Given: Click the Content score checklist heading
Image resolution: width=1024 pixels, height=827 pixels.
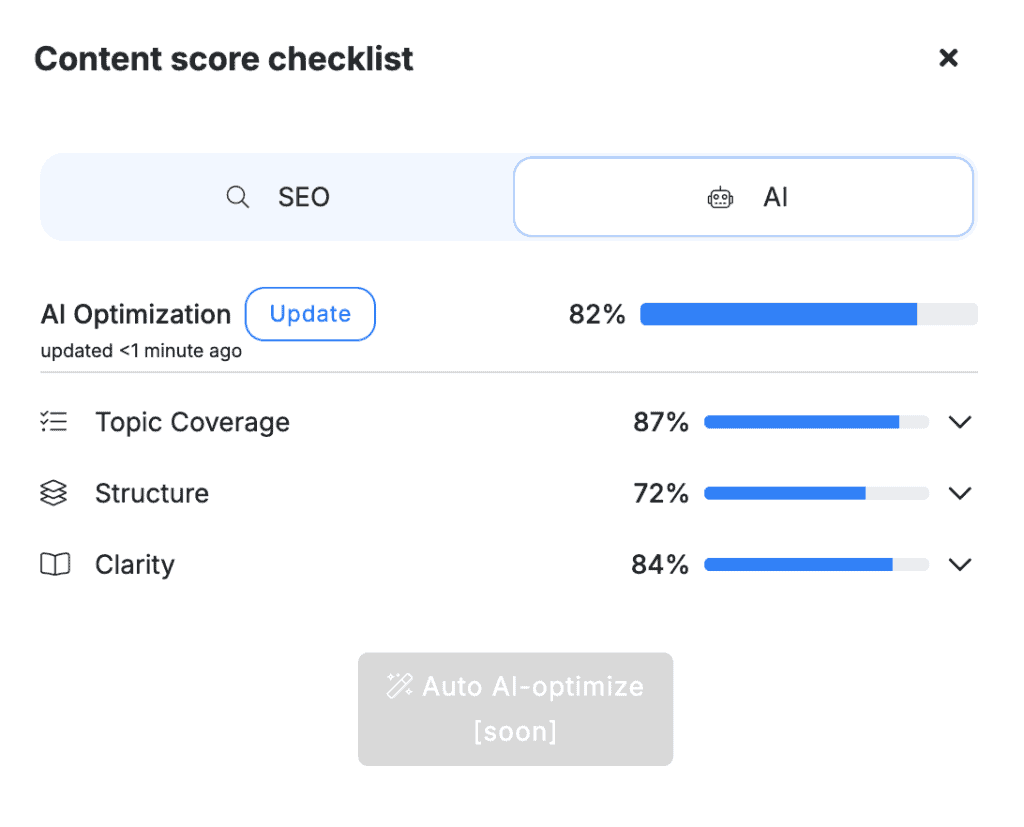Looking at the screenshot, I should [224, 59].
